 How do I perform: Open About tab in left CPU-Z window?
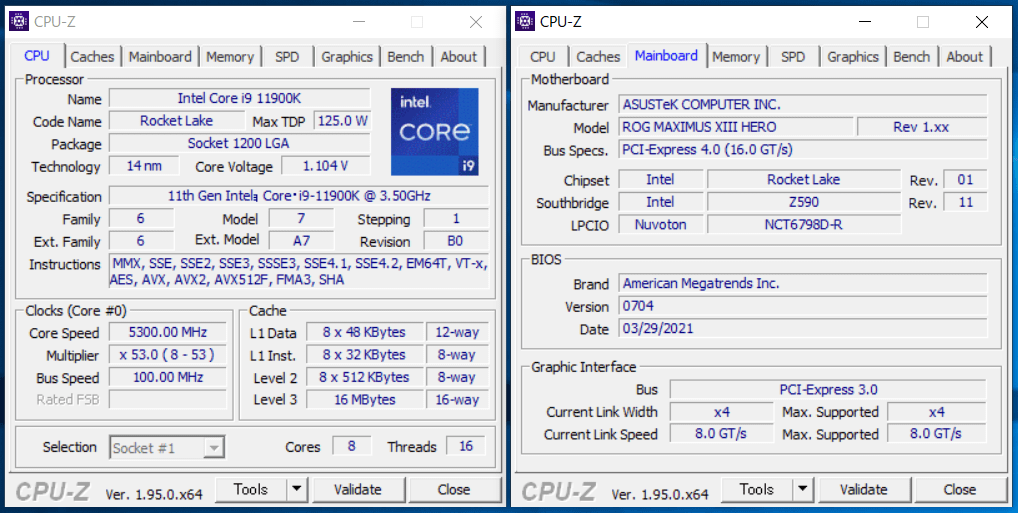click(458, 56)
